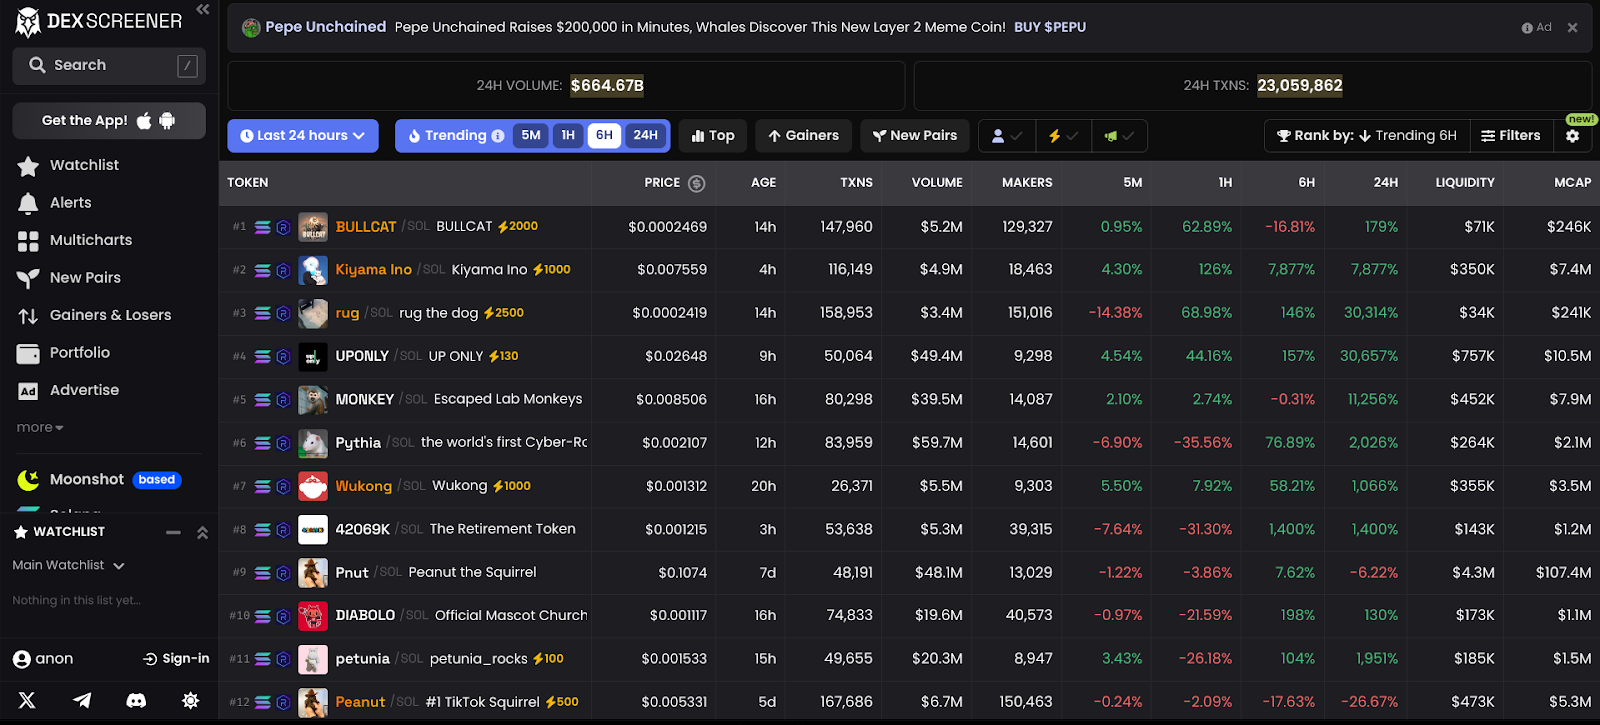Click the BULLCAT token thumbnail
Image resolution: width=1600 pixels, height=725 pixels.
pyautogui.click(x=313, y=227)
